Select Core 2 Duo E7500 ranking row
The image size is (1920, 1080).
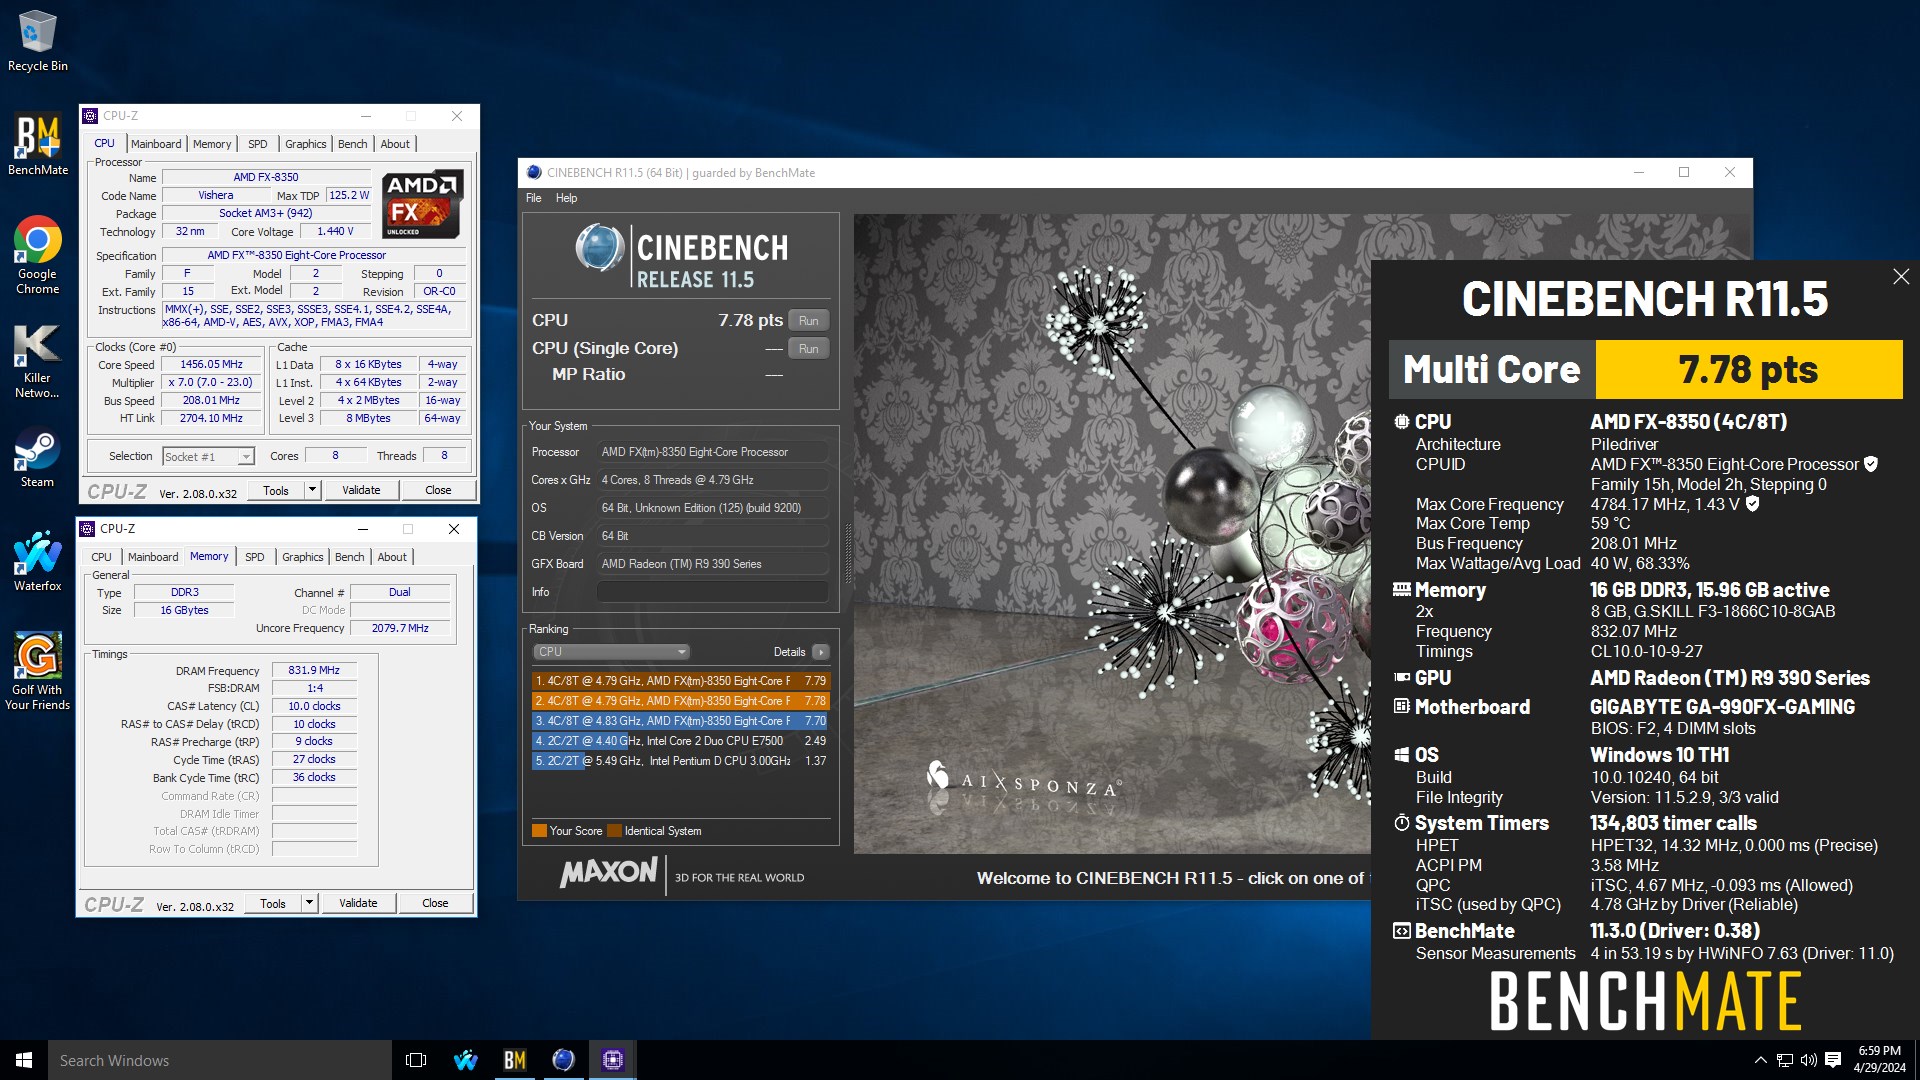680,741
